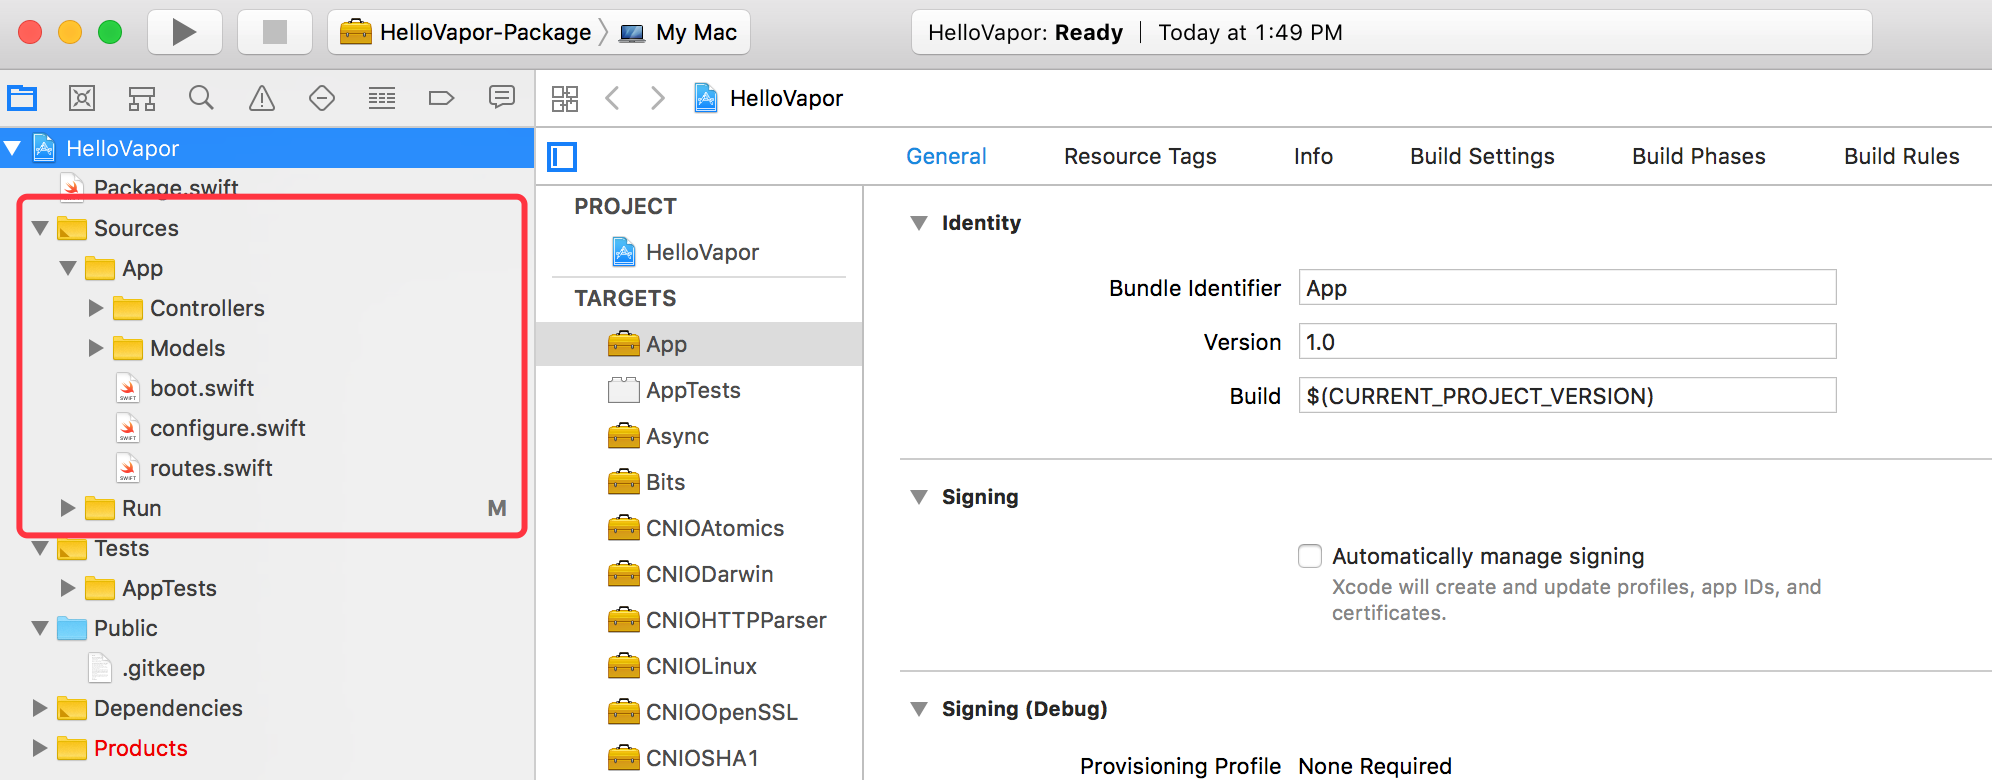Go forward in editor history
This screenshot has width=1992, height=780.
(x=657, y=98)
